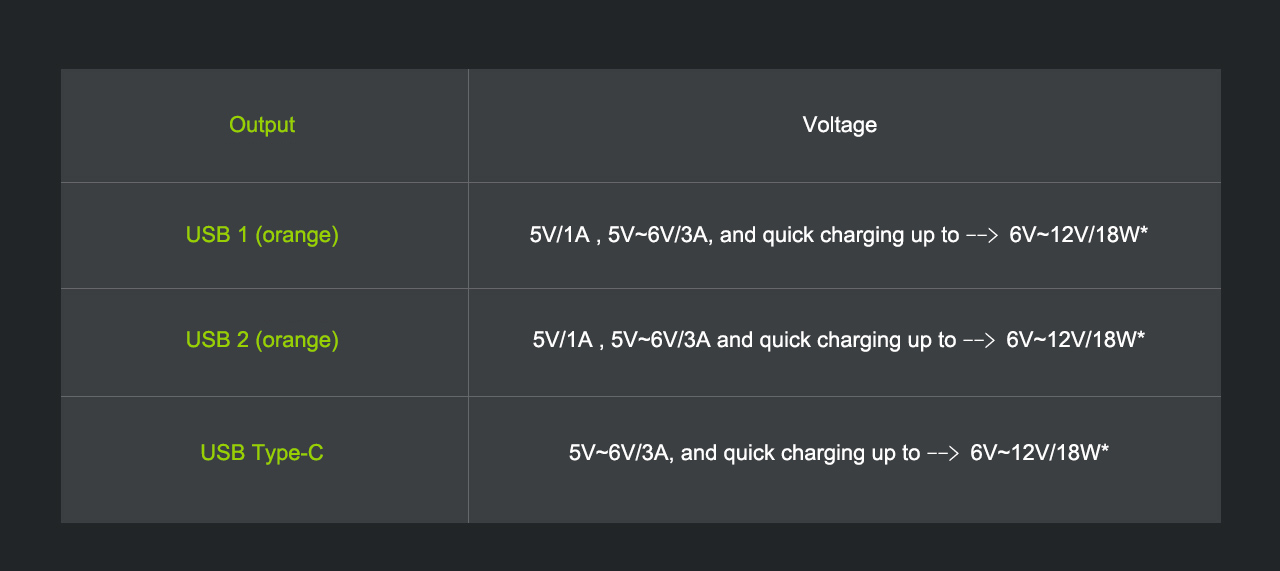This screenshot has width=1280, height=571.
Task: Click 6V~12V/18W* in USB 2 row
Action: (x=1076, y=340)
